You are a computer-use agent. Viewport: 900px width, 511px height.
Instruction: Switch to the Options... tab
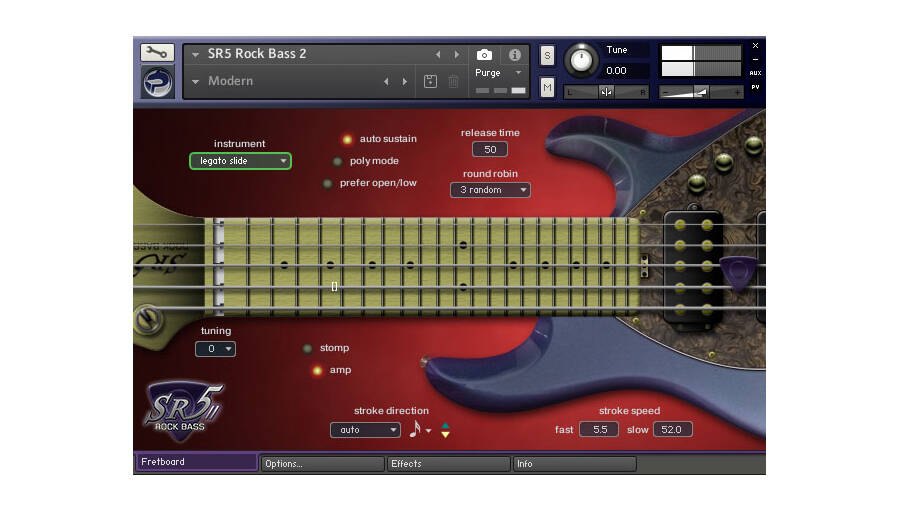(323, 464)
